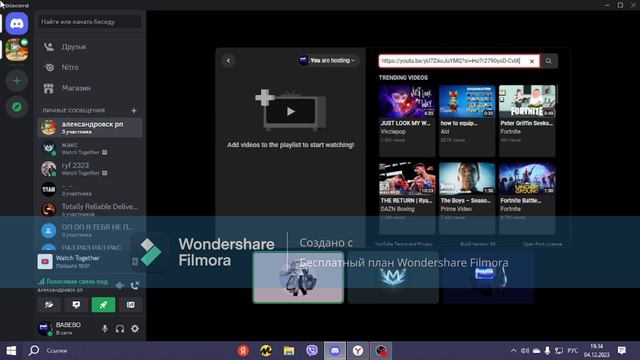Click BABEBO user profile panel

(x=65, y=328)
